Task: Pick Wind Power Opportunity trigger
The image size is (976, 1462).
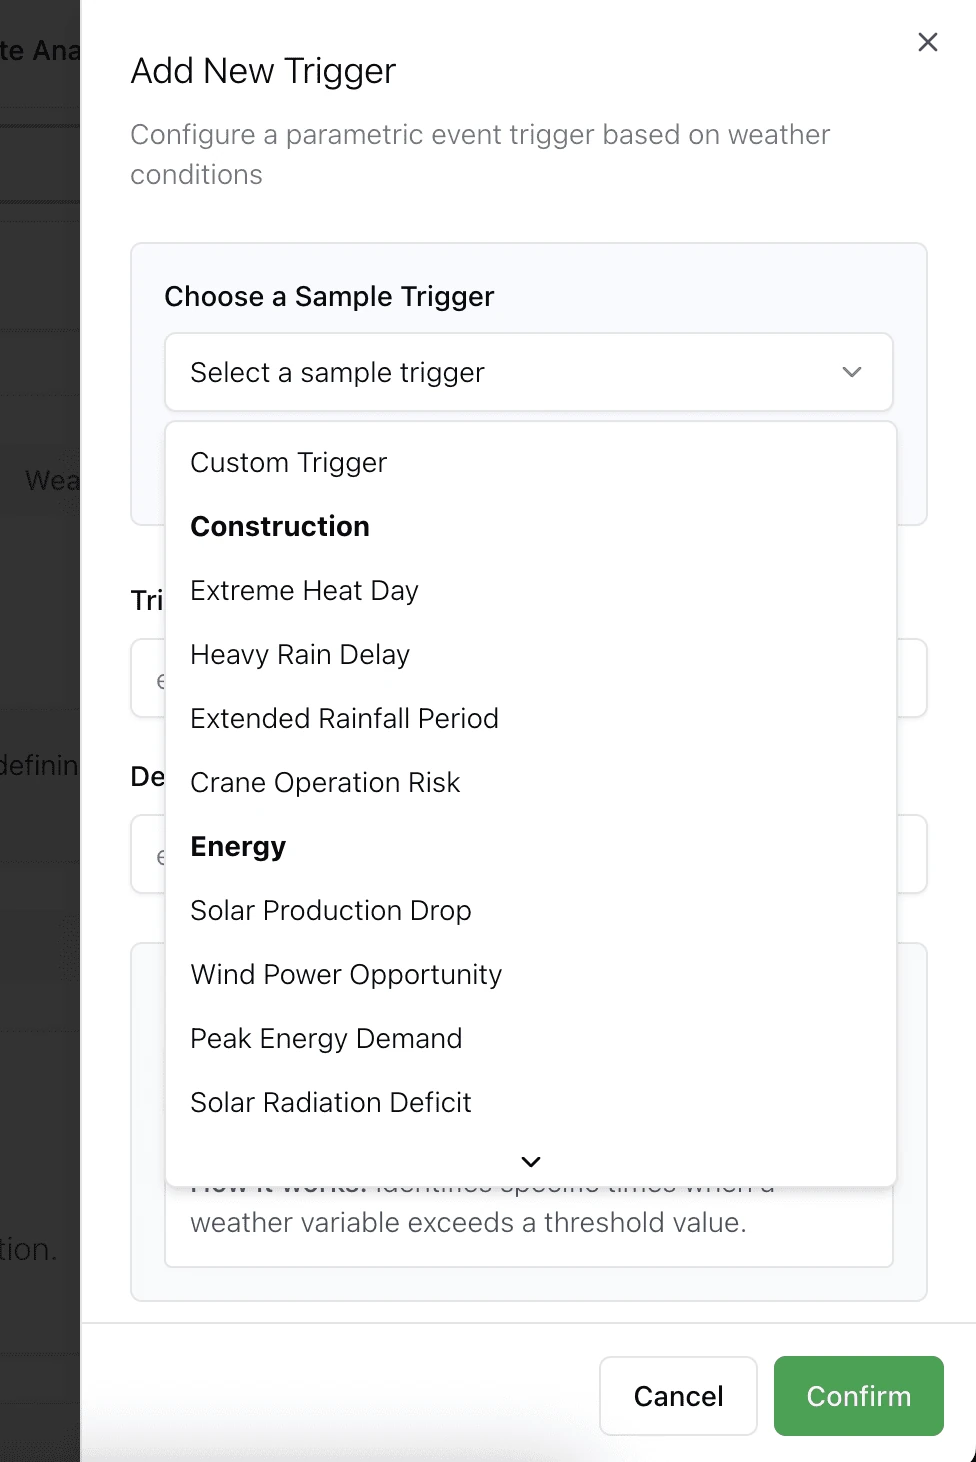Action: point(346,975)
